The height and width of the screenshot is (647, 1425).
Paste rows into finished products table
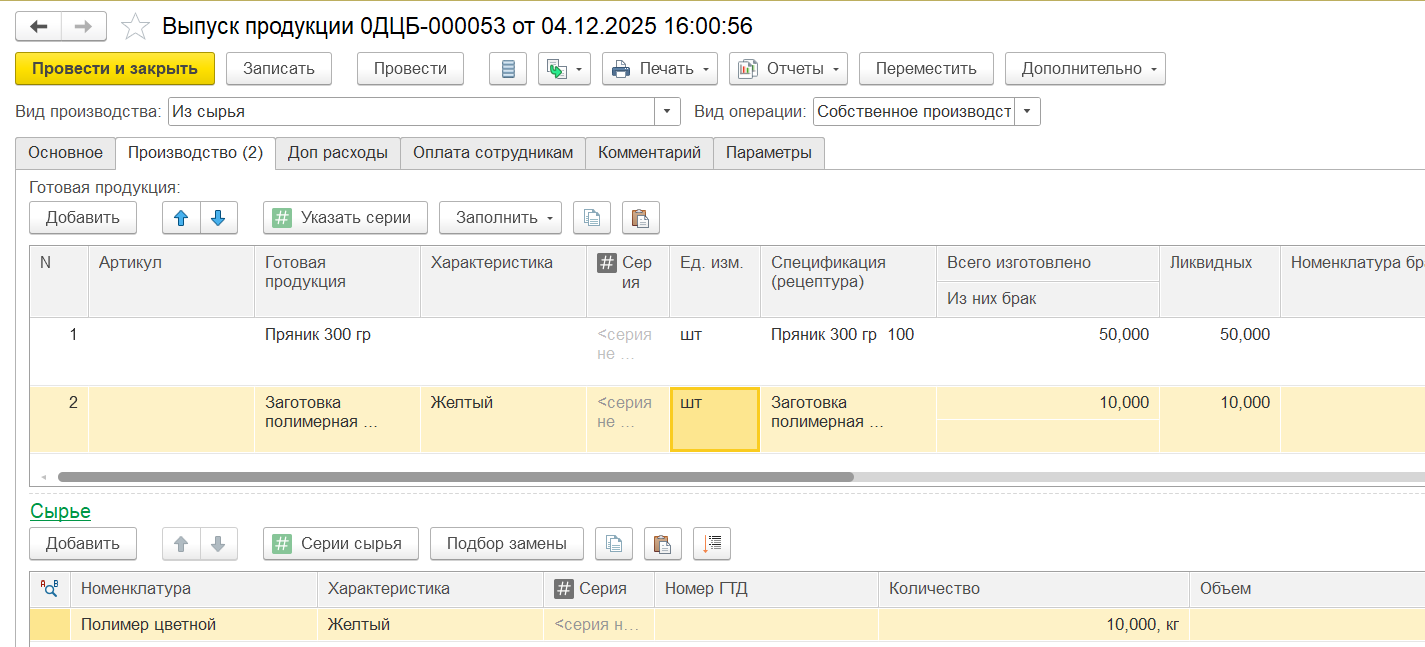pos(641,217)
